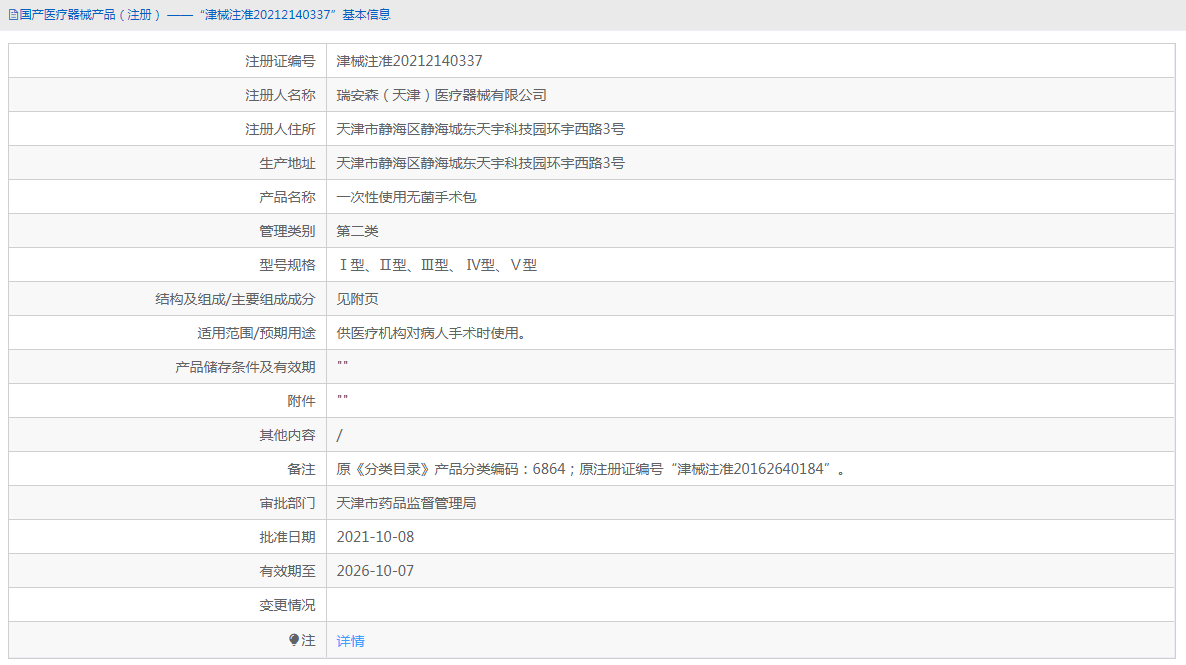Screen dimensions: 1186x665
Task: Click the 注册人住所 address cell
Action: point(482,128)
